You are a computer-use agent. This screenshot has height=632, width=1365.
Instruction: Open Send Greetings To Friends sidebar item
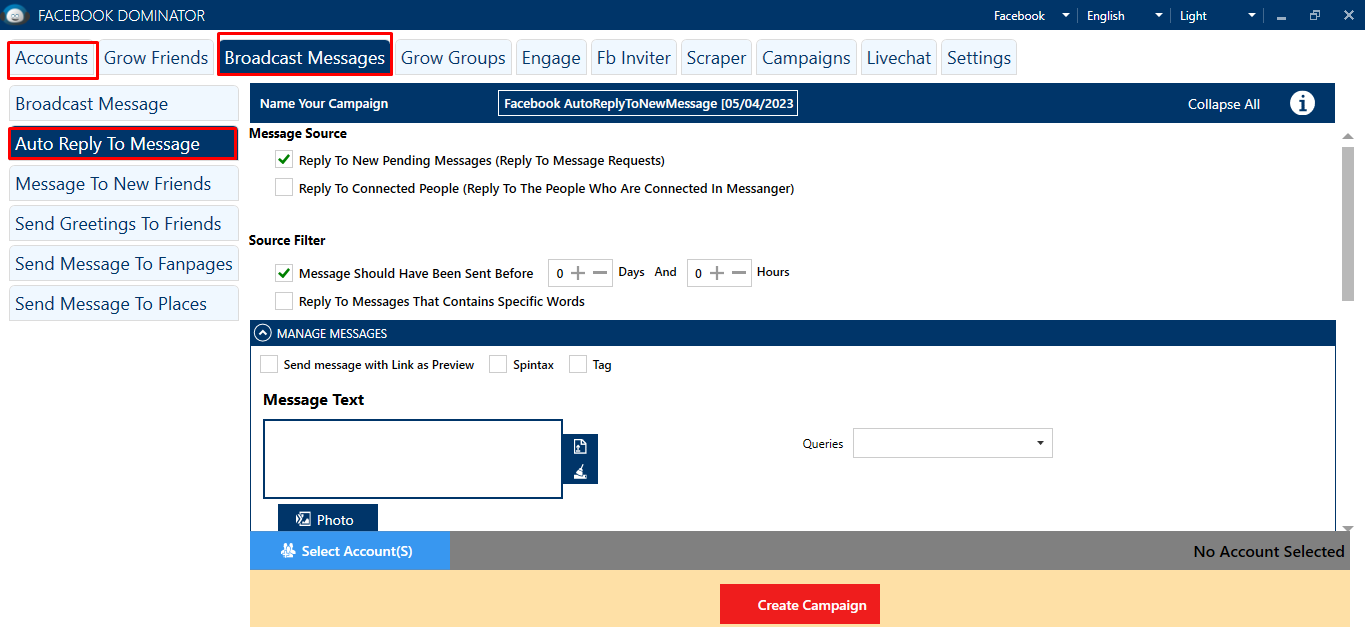pyautogui.click(x=124, y=224)
